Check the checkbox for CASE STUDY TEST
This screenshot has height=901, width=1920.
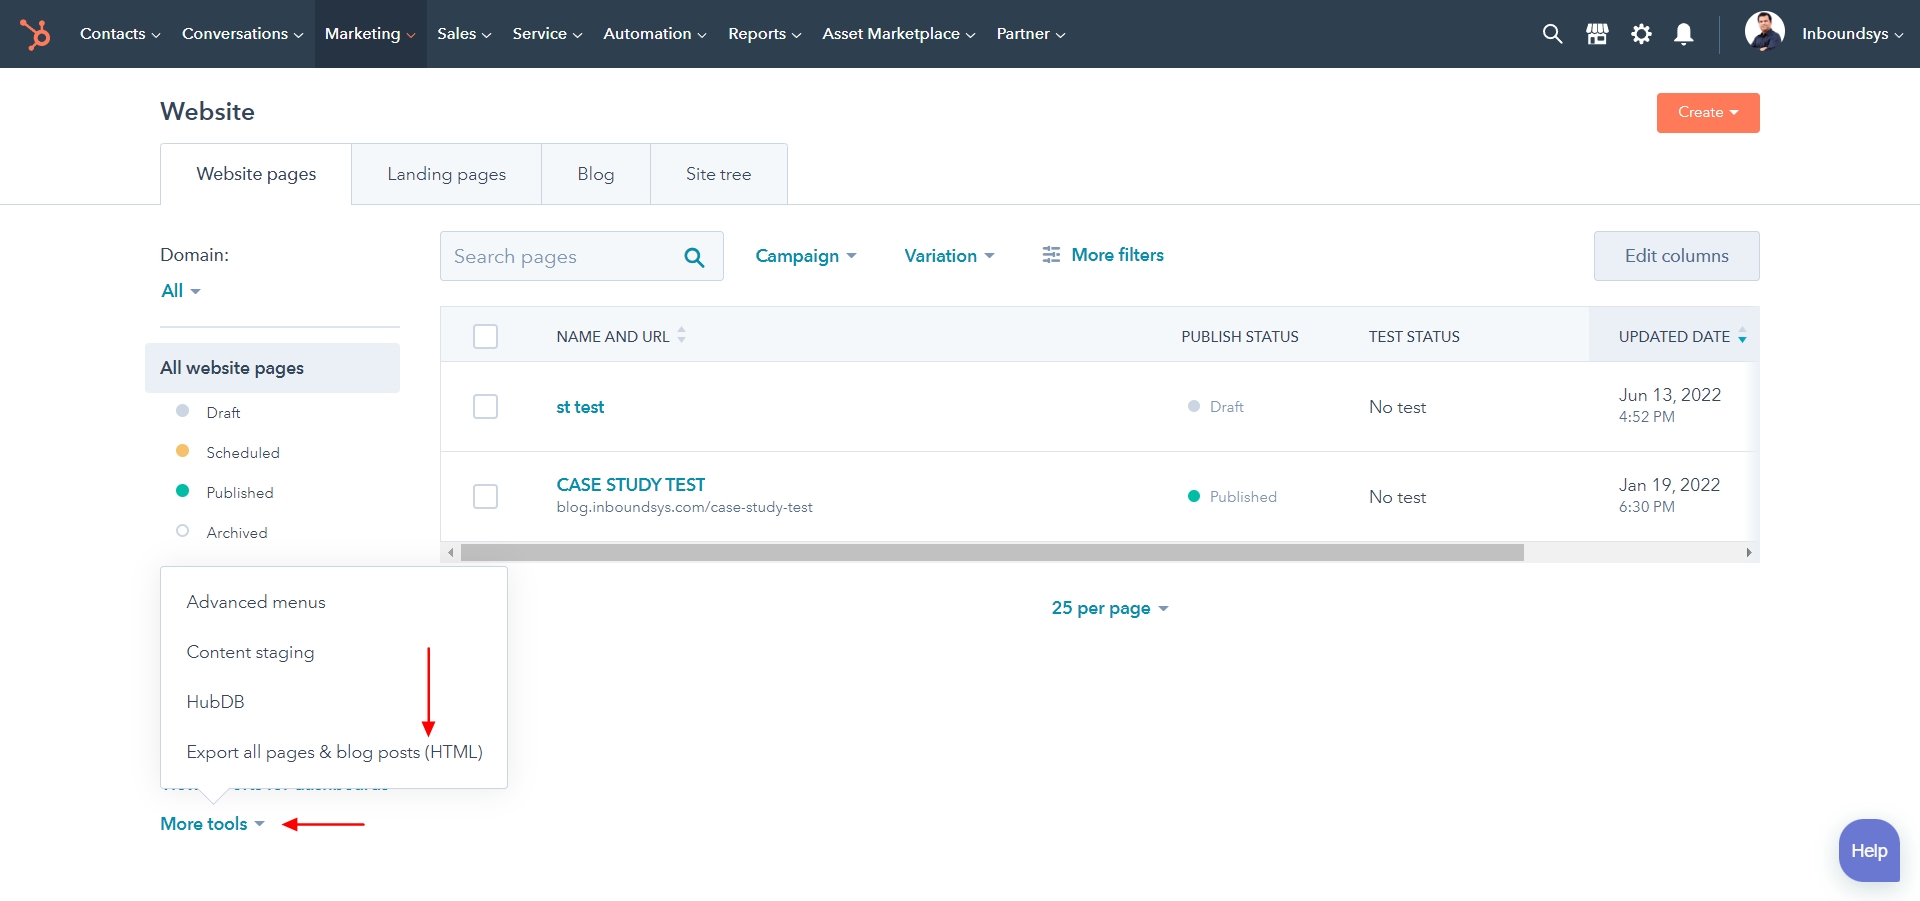485,496
